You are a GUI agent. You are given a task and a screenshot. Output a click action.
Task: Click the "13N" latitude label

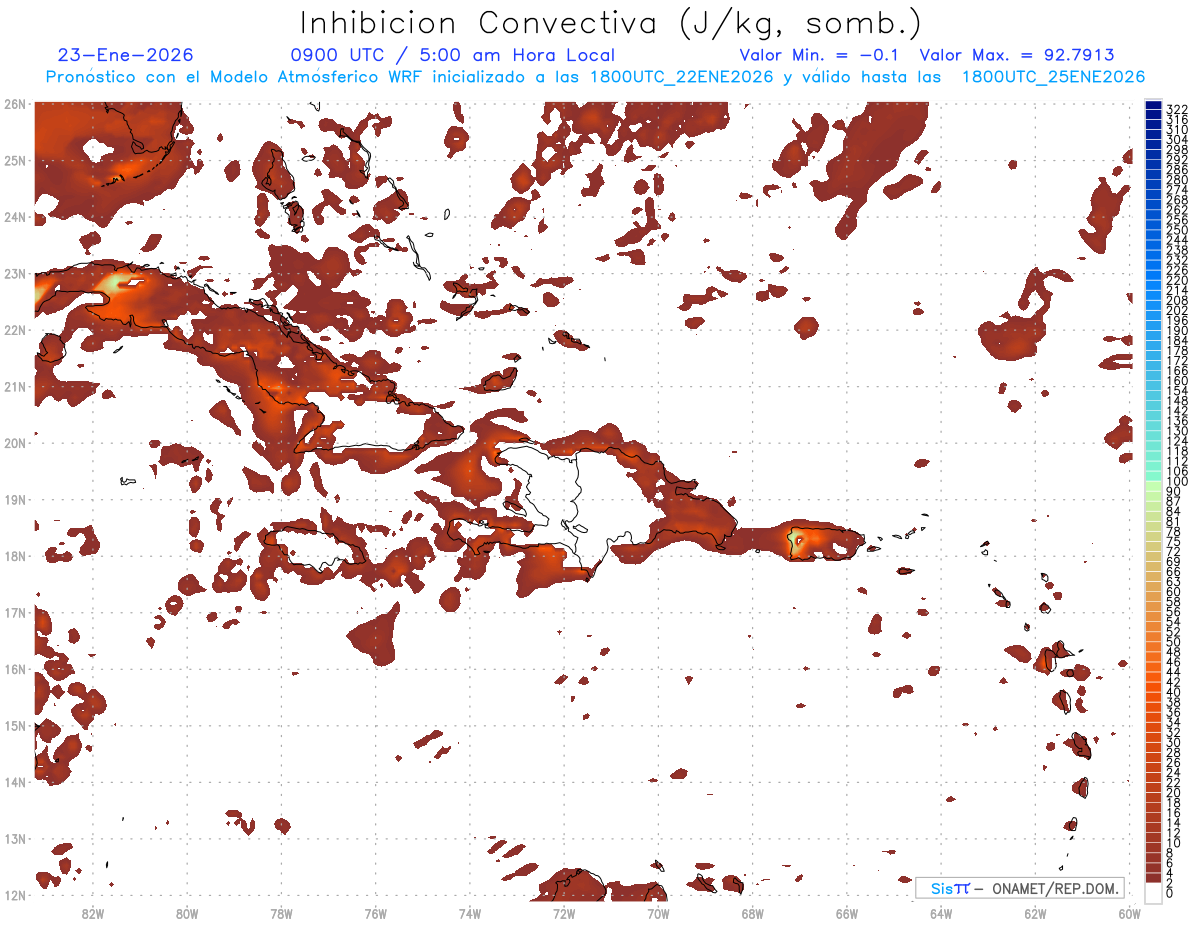tap(14, 838)
